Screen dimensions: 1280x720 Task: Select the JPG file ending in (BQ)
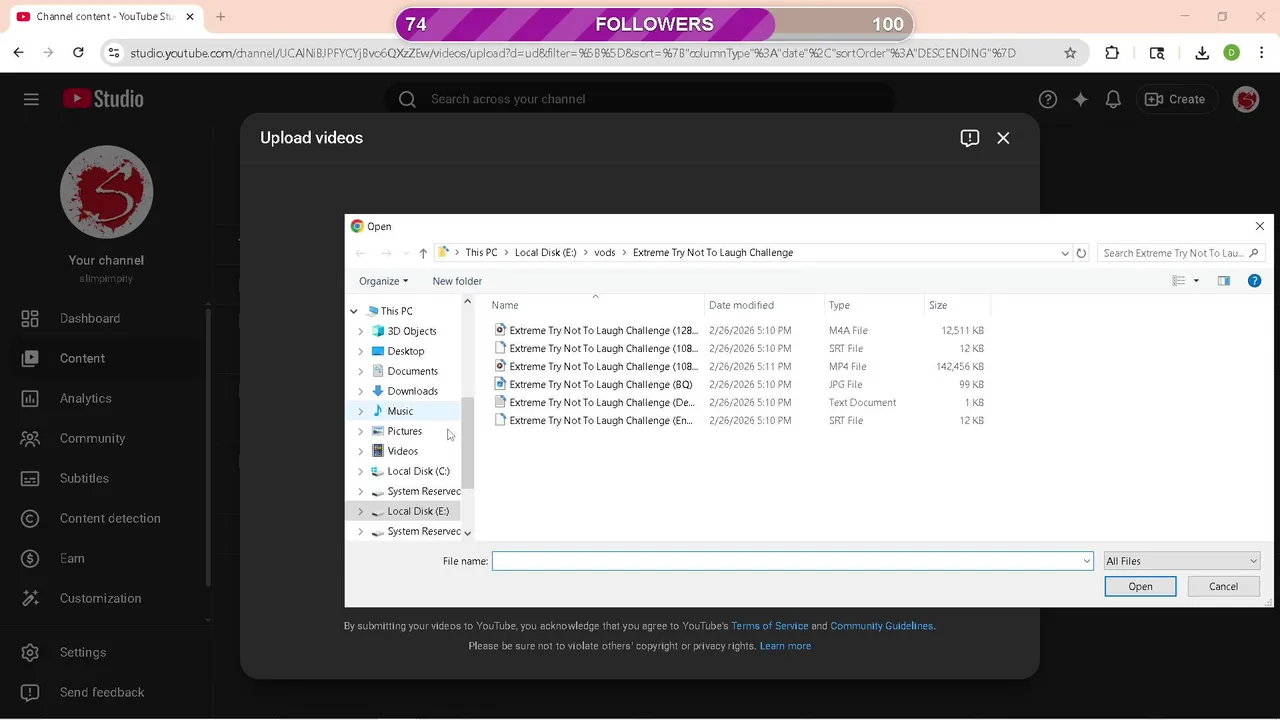(740, 385)
